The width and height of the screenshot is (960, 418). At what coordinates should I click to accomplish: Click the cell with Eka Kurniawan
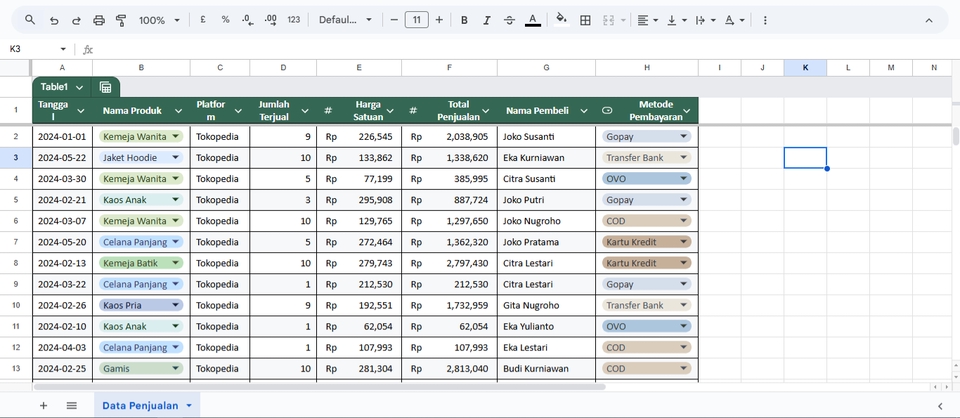pyautogui.click(x=546, y=158)
